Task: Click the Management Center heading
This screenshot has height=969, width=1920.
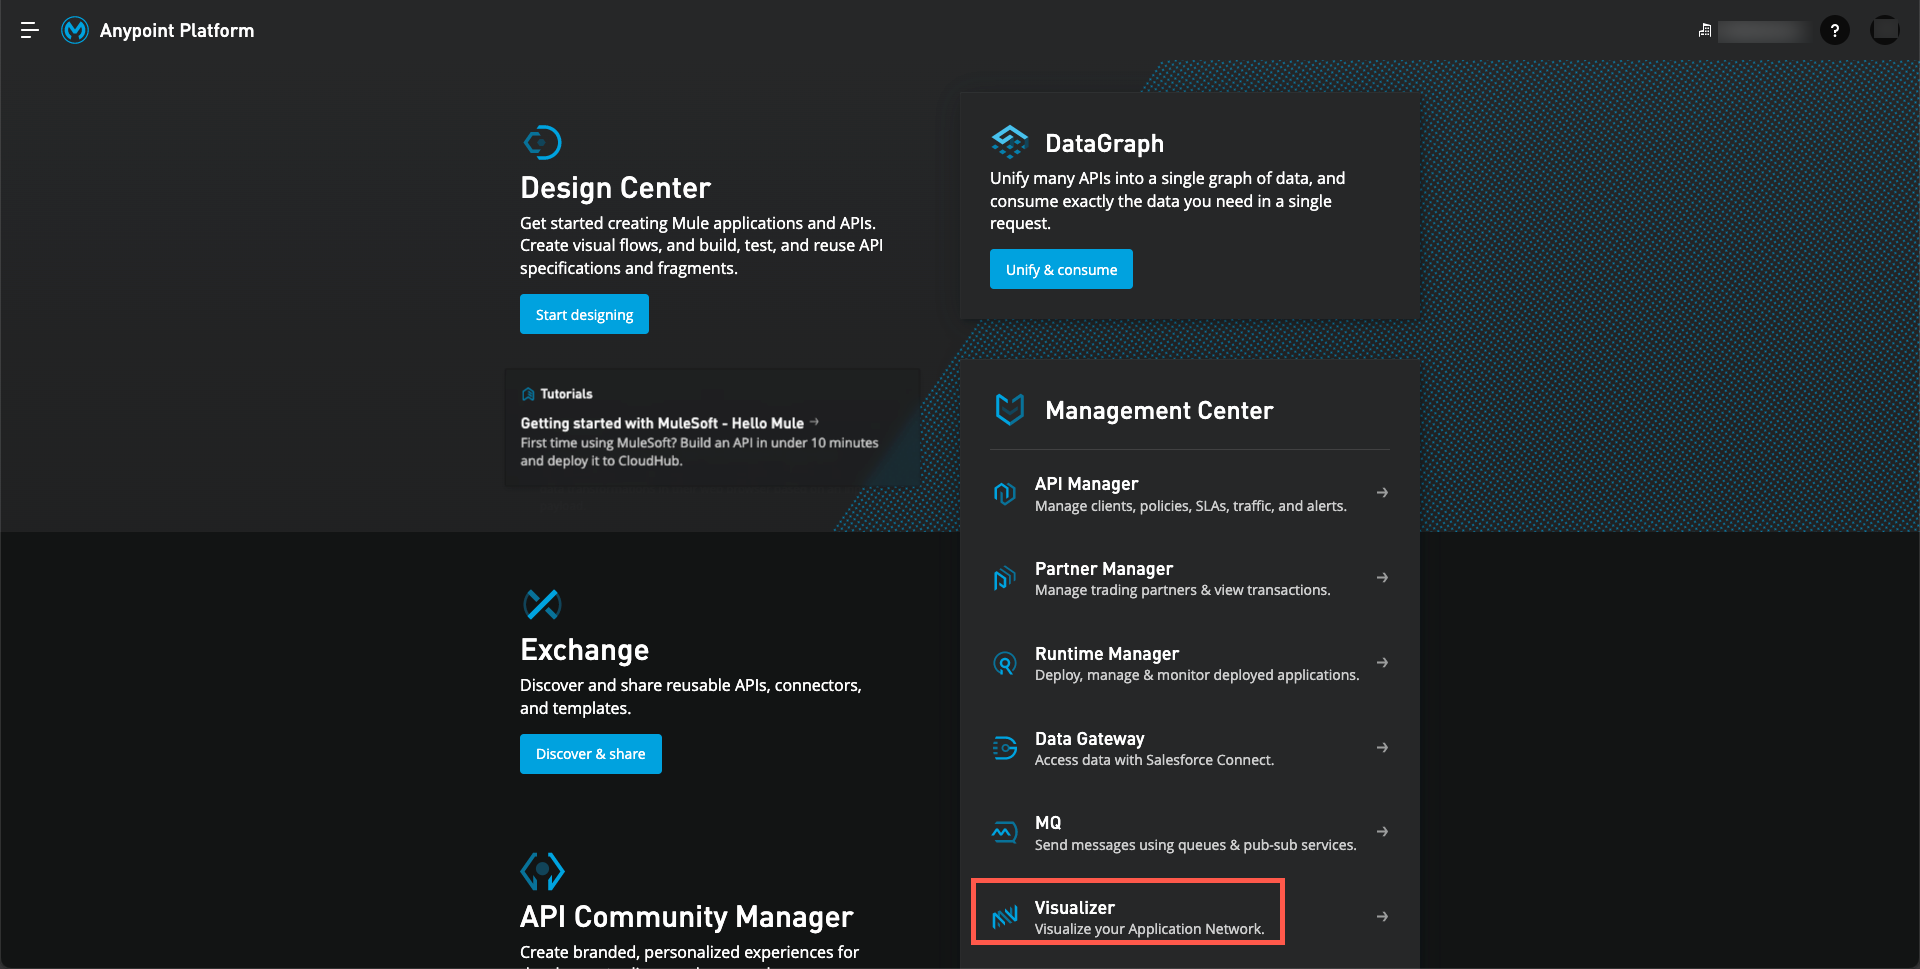Action: coord(1159,411)
